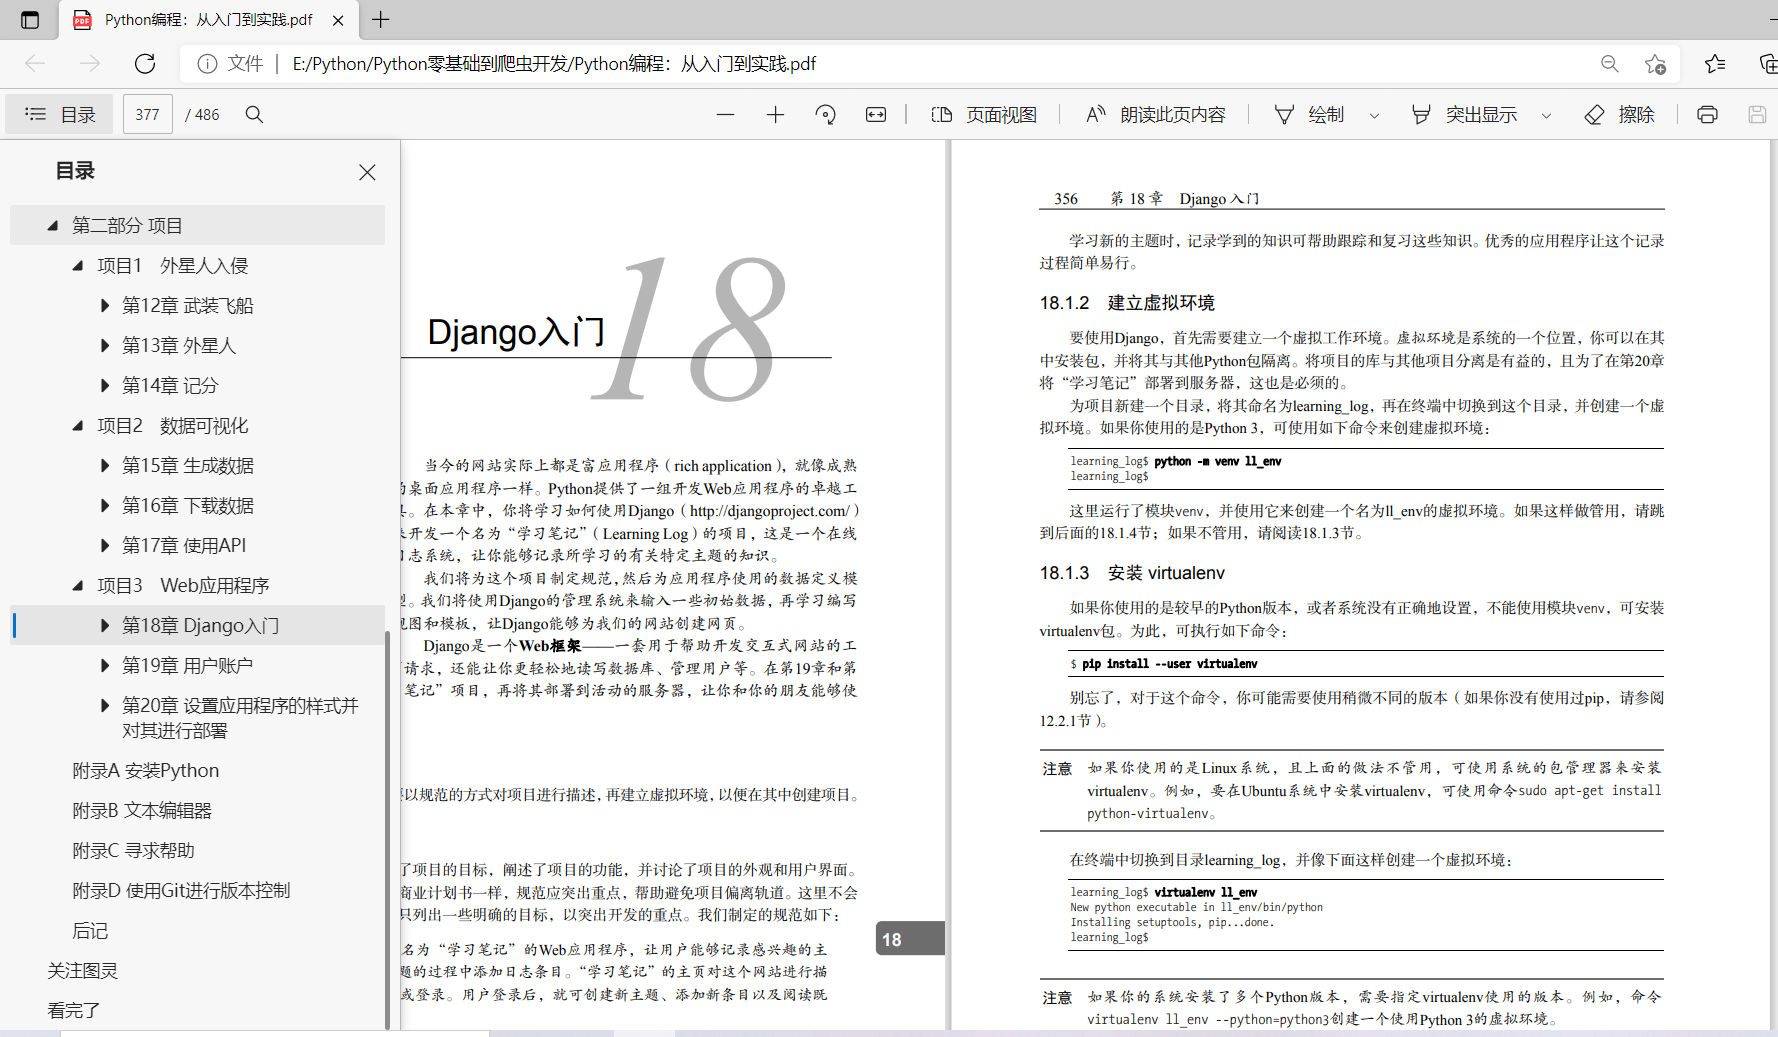
Task: Jump to 项目1 外星人入侵
Action: coord(172,266)
